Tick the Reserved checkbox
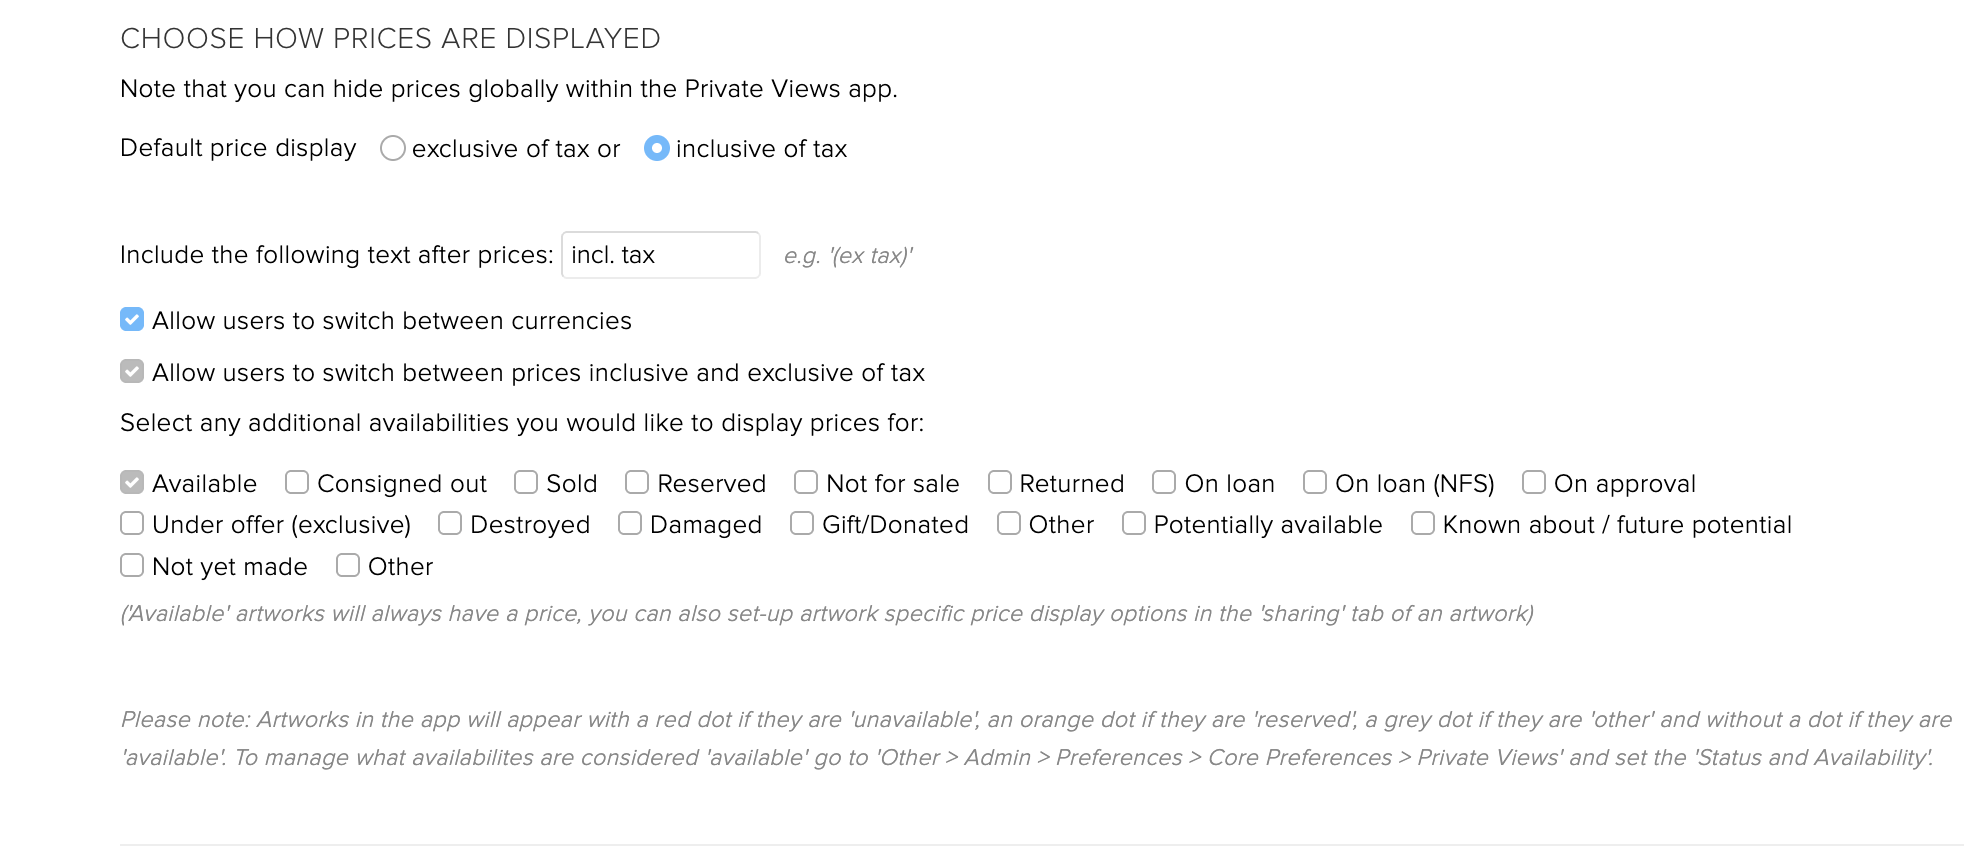Image resolution: width=1964 pixels, height=852 pixels. pyautogui.click(x=637, y=483)
